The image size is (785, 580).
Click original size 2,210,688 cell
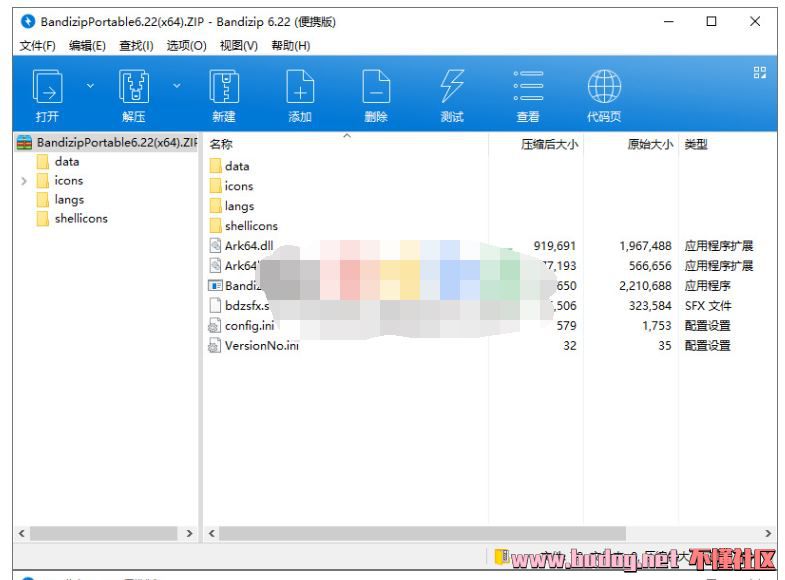point(645,286)
